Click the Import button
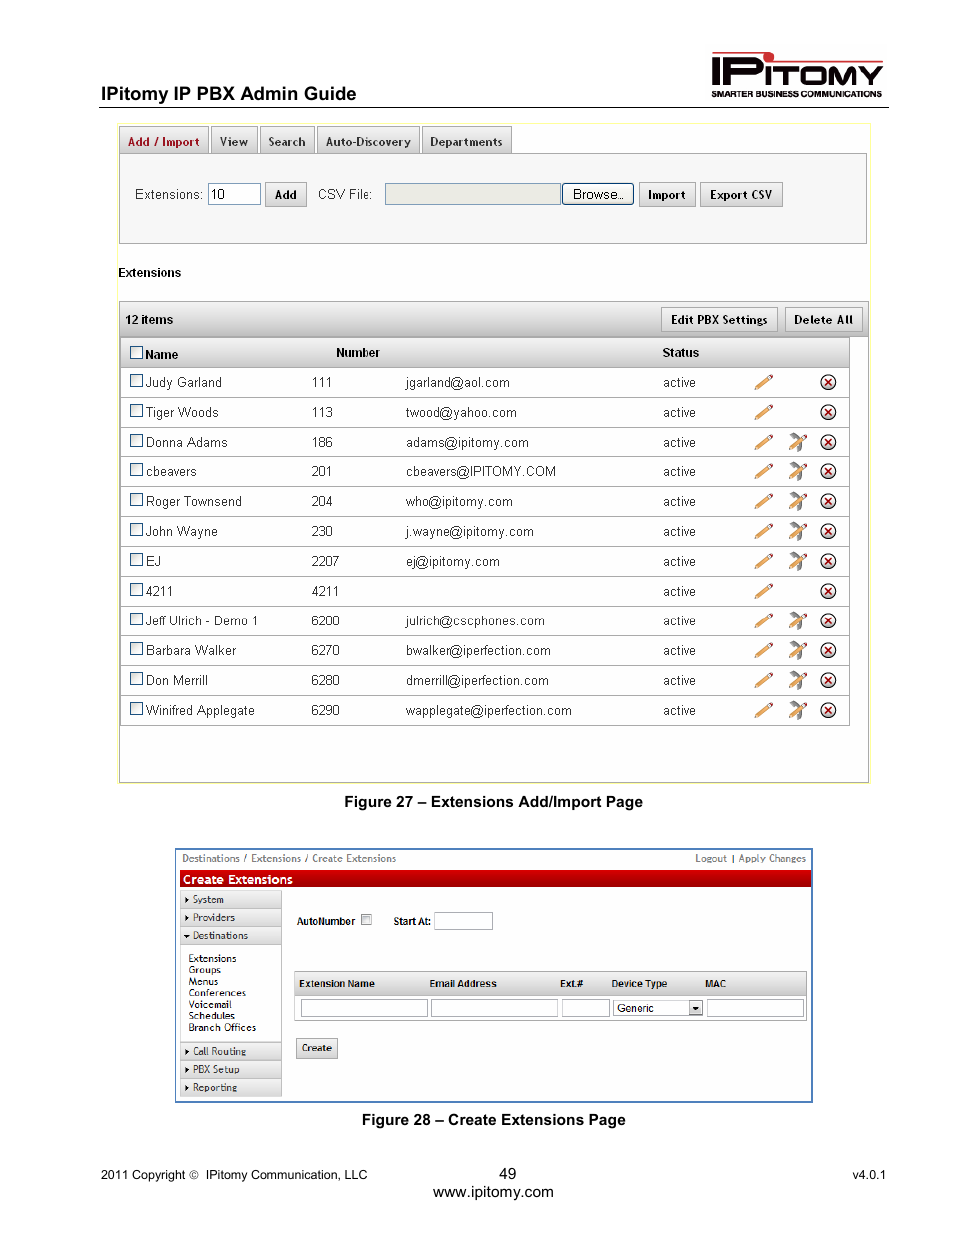 pyautogui.click(x=667, y=195)
